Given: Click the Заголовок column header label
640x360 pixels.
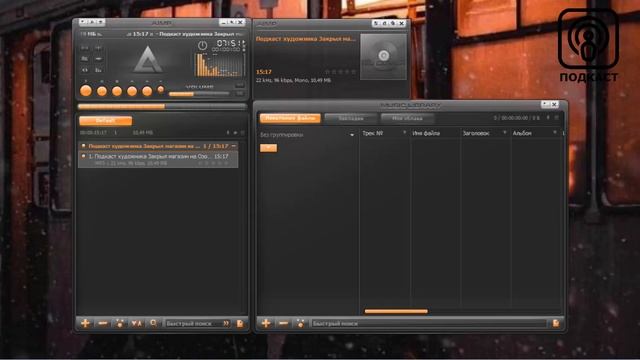Looking at the screenshot, I should coord(476,133).
